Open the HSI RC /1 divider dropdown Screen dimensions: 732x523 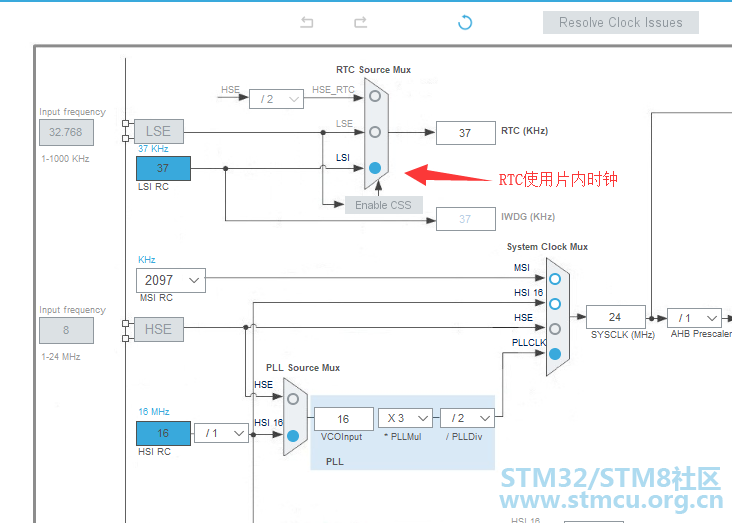221,433
